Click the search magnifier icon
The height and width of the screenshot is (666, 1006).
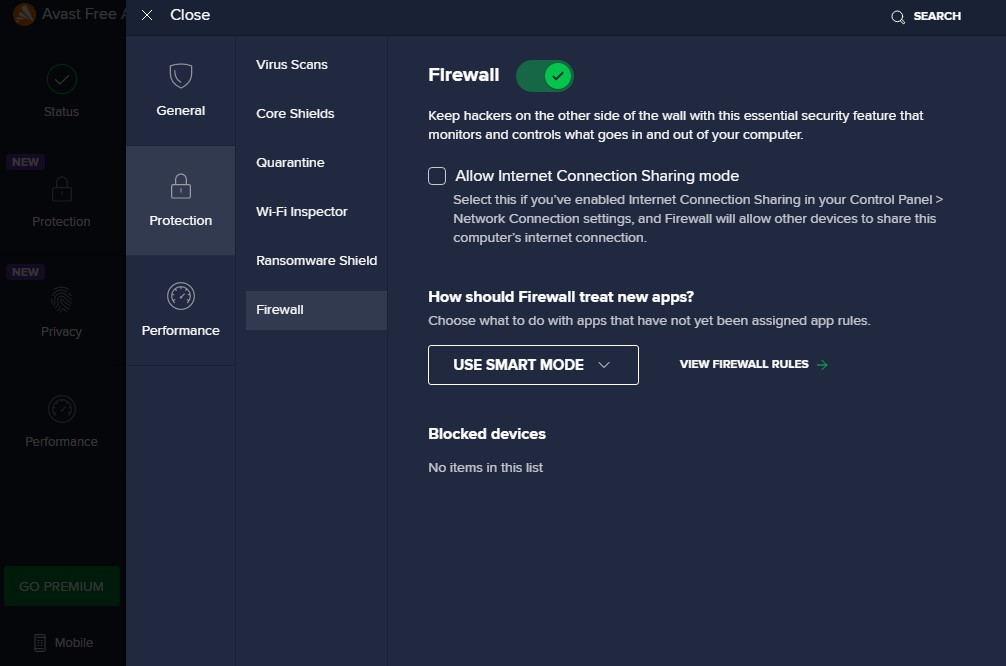tap(898, 17)
